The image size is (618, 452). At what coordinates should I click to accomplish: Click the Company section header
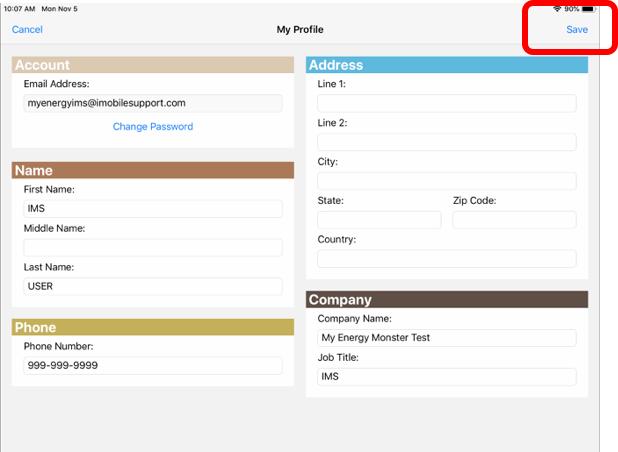click(x=447, y=299)
